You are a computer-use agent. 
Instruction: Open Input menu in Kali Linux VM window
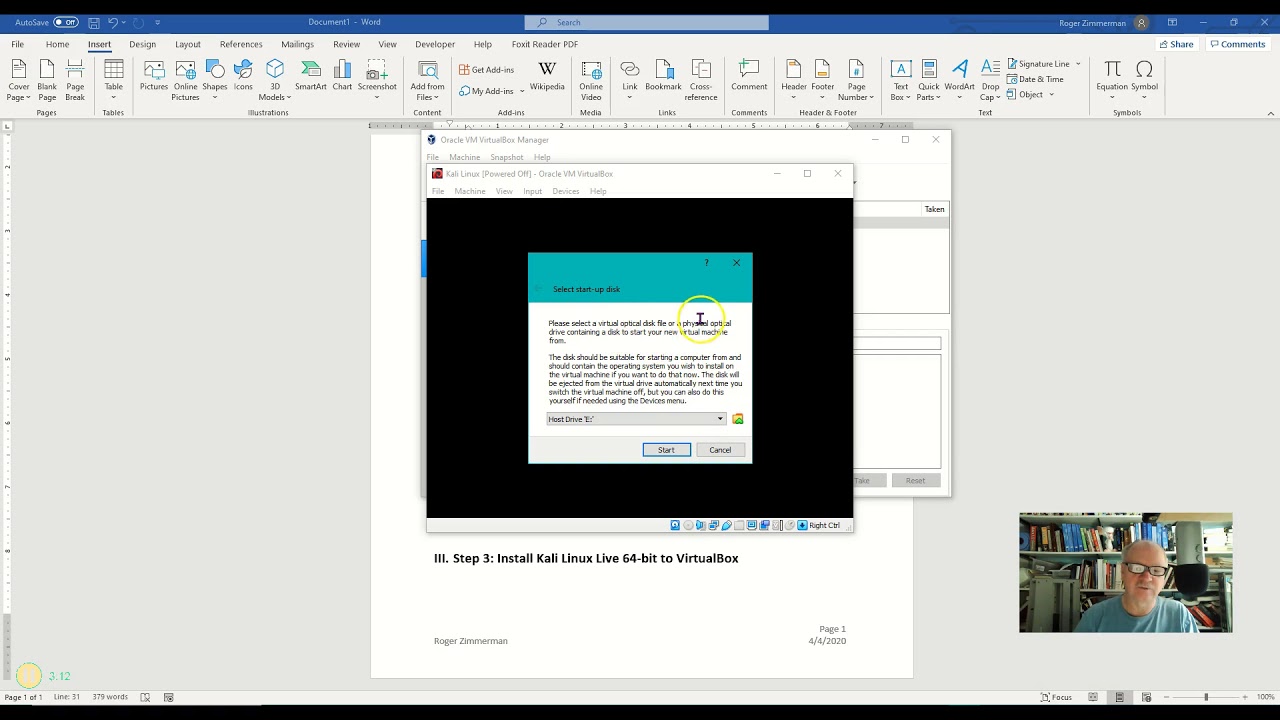(x=532, y=191)
